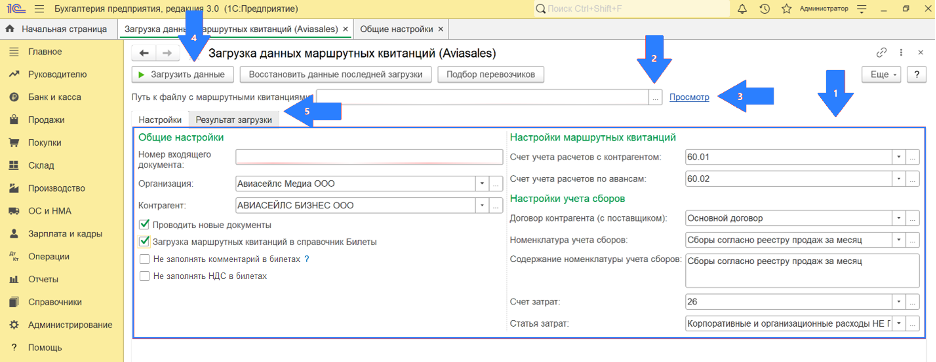Click the Начальная страница home icon
Screen dimensions: 936x362
pos(10,29)
